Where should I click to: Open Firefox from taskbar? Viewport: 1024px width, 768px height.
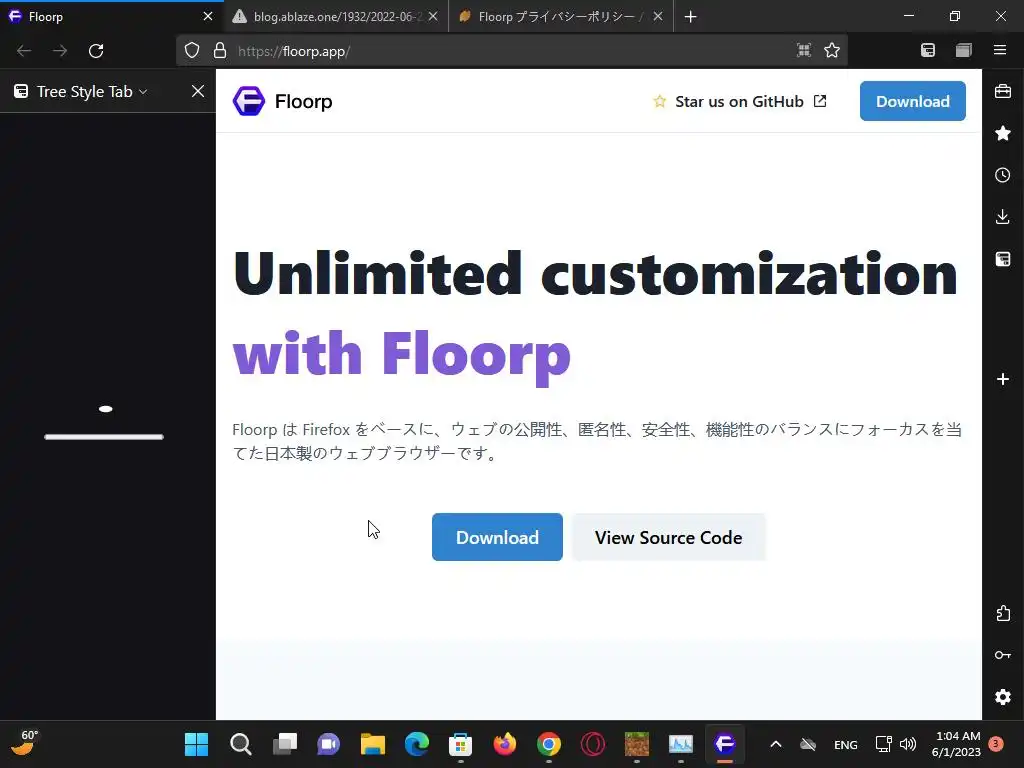[x=505, y=744]
